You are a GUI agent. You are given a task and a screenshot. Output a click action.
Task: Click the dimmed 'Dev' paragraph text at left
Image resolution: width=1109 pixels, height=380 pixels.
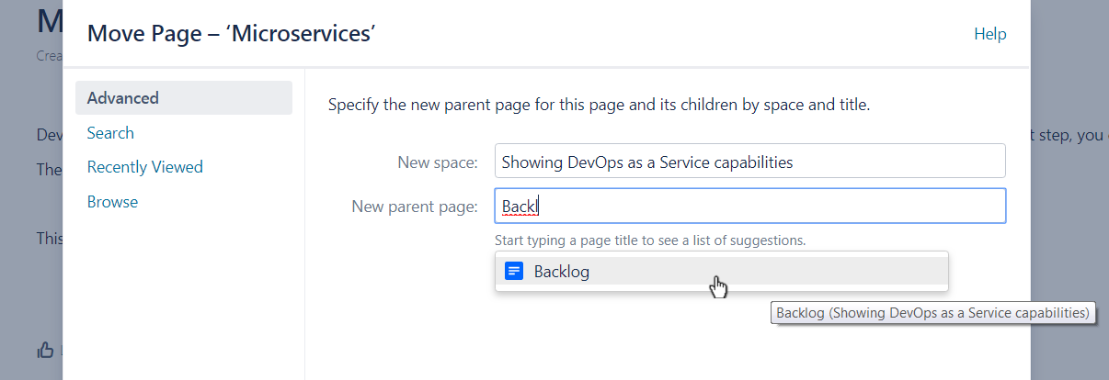click(50, 134)
